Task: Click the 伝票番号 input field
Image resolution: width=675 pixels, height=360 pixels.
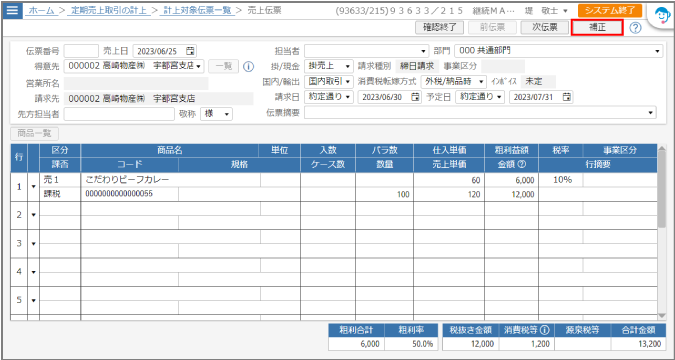Action: (x=81, y=51)
